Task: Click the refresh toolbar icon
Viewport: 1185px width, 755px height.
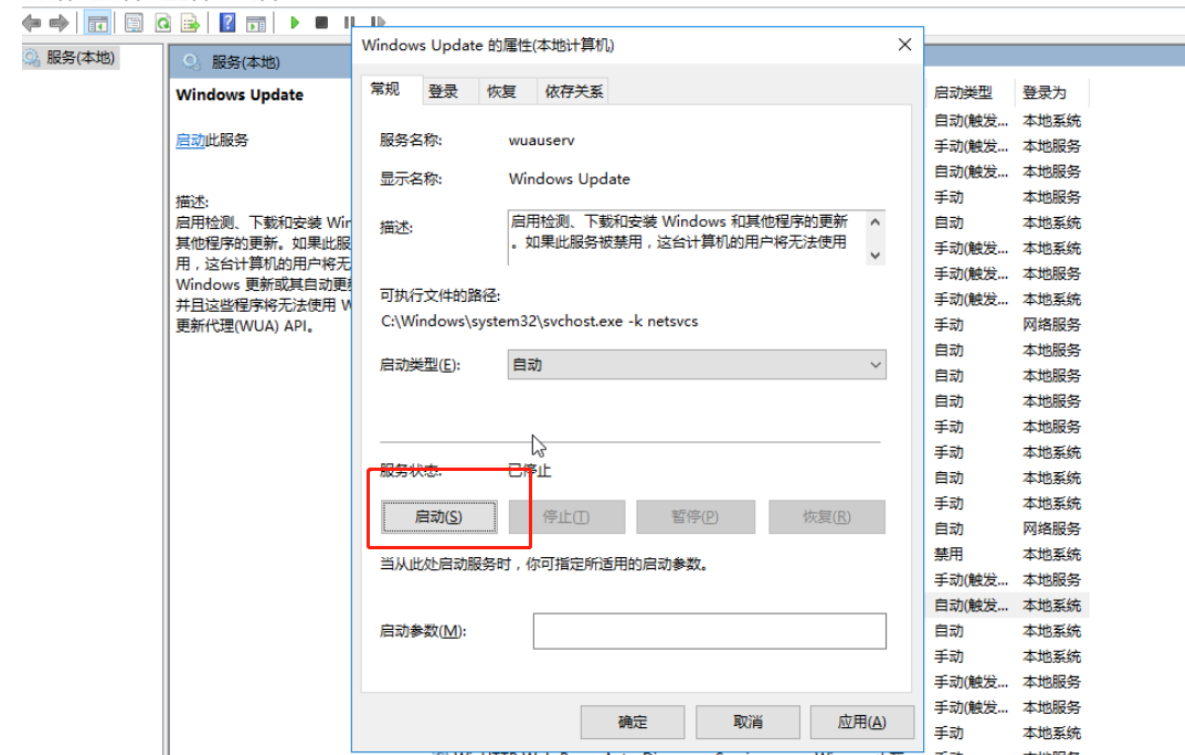Action: pos(162,22)
